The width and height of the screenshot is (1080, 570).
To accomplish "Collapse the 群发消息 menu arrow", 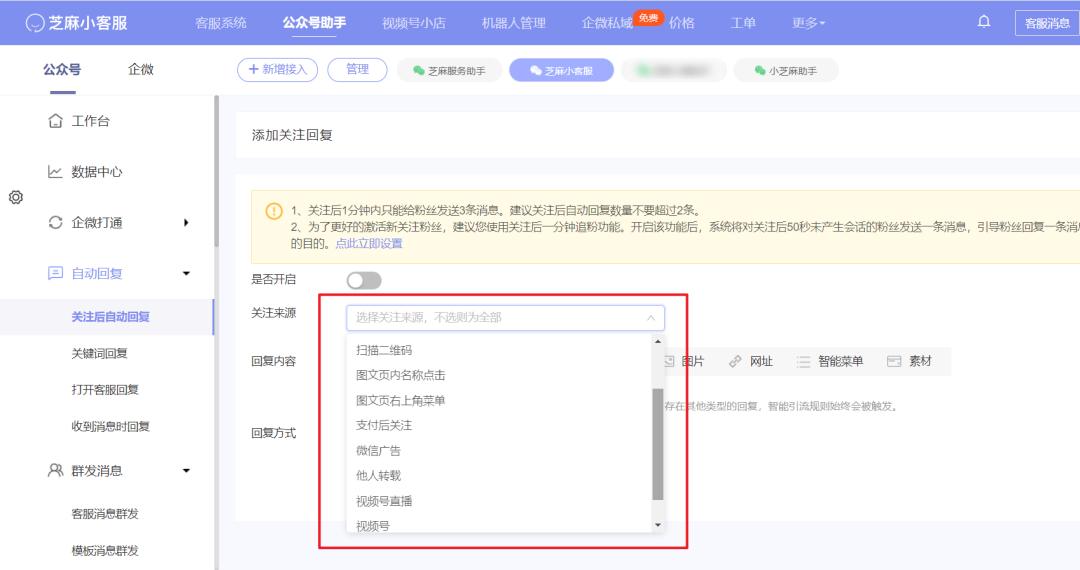I will 186,471.
